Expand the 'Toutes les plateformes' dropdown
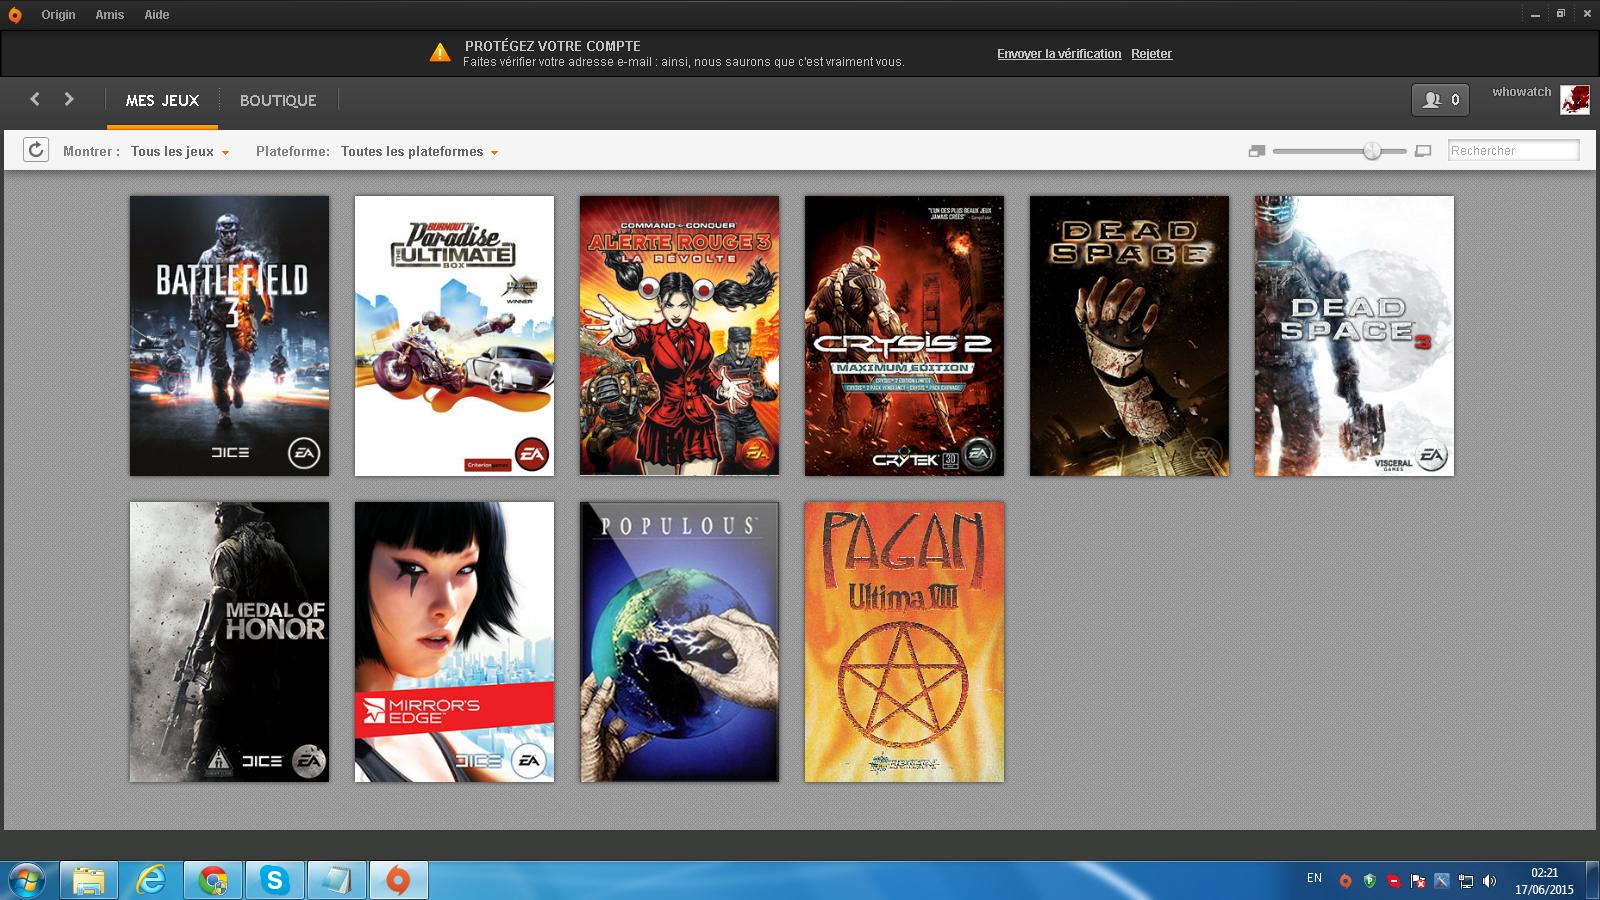Image resolution: width=1600 pixels, height=900 pixels. tap(419, 152)
